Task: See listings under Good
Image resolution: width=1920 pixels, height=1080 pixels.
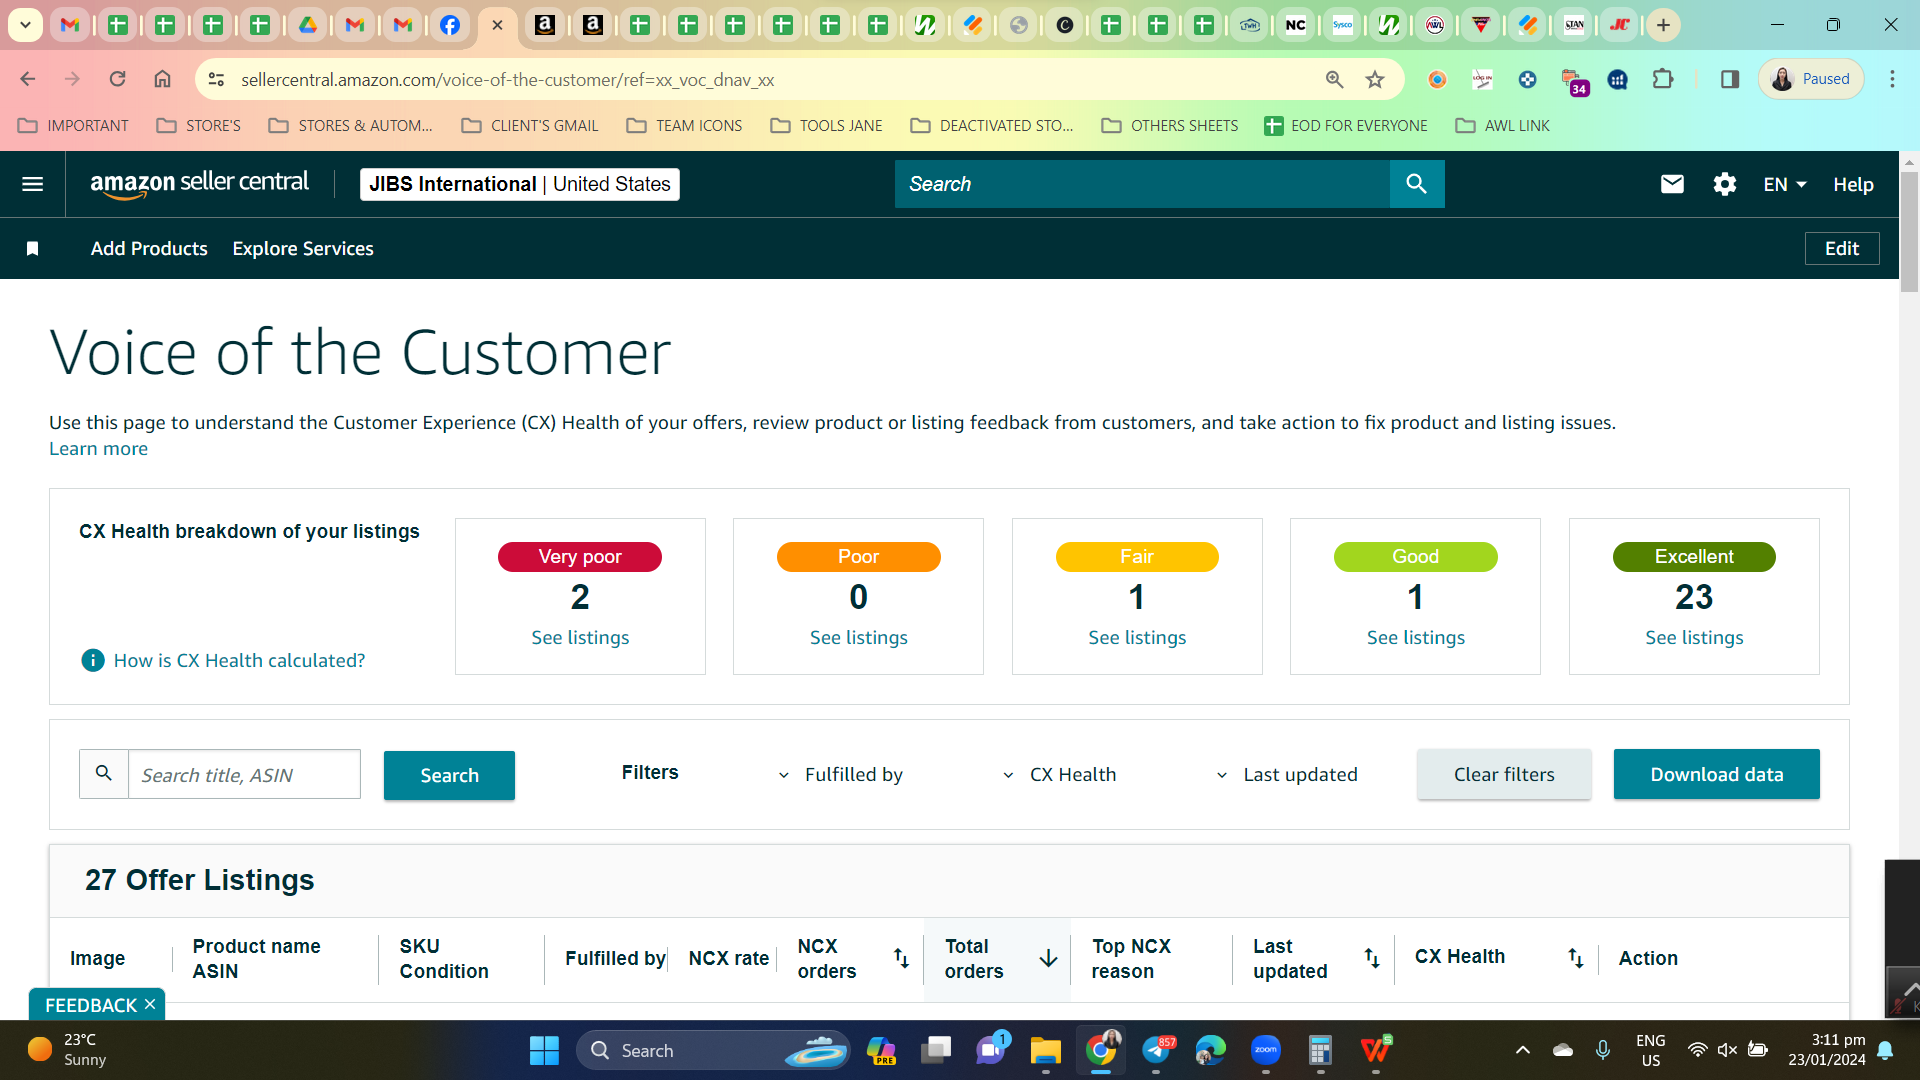Action: click(1416, 638)
